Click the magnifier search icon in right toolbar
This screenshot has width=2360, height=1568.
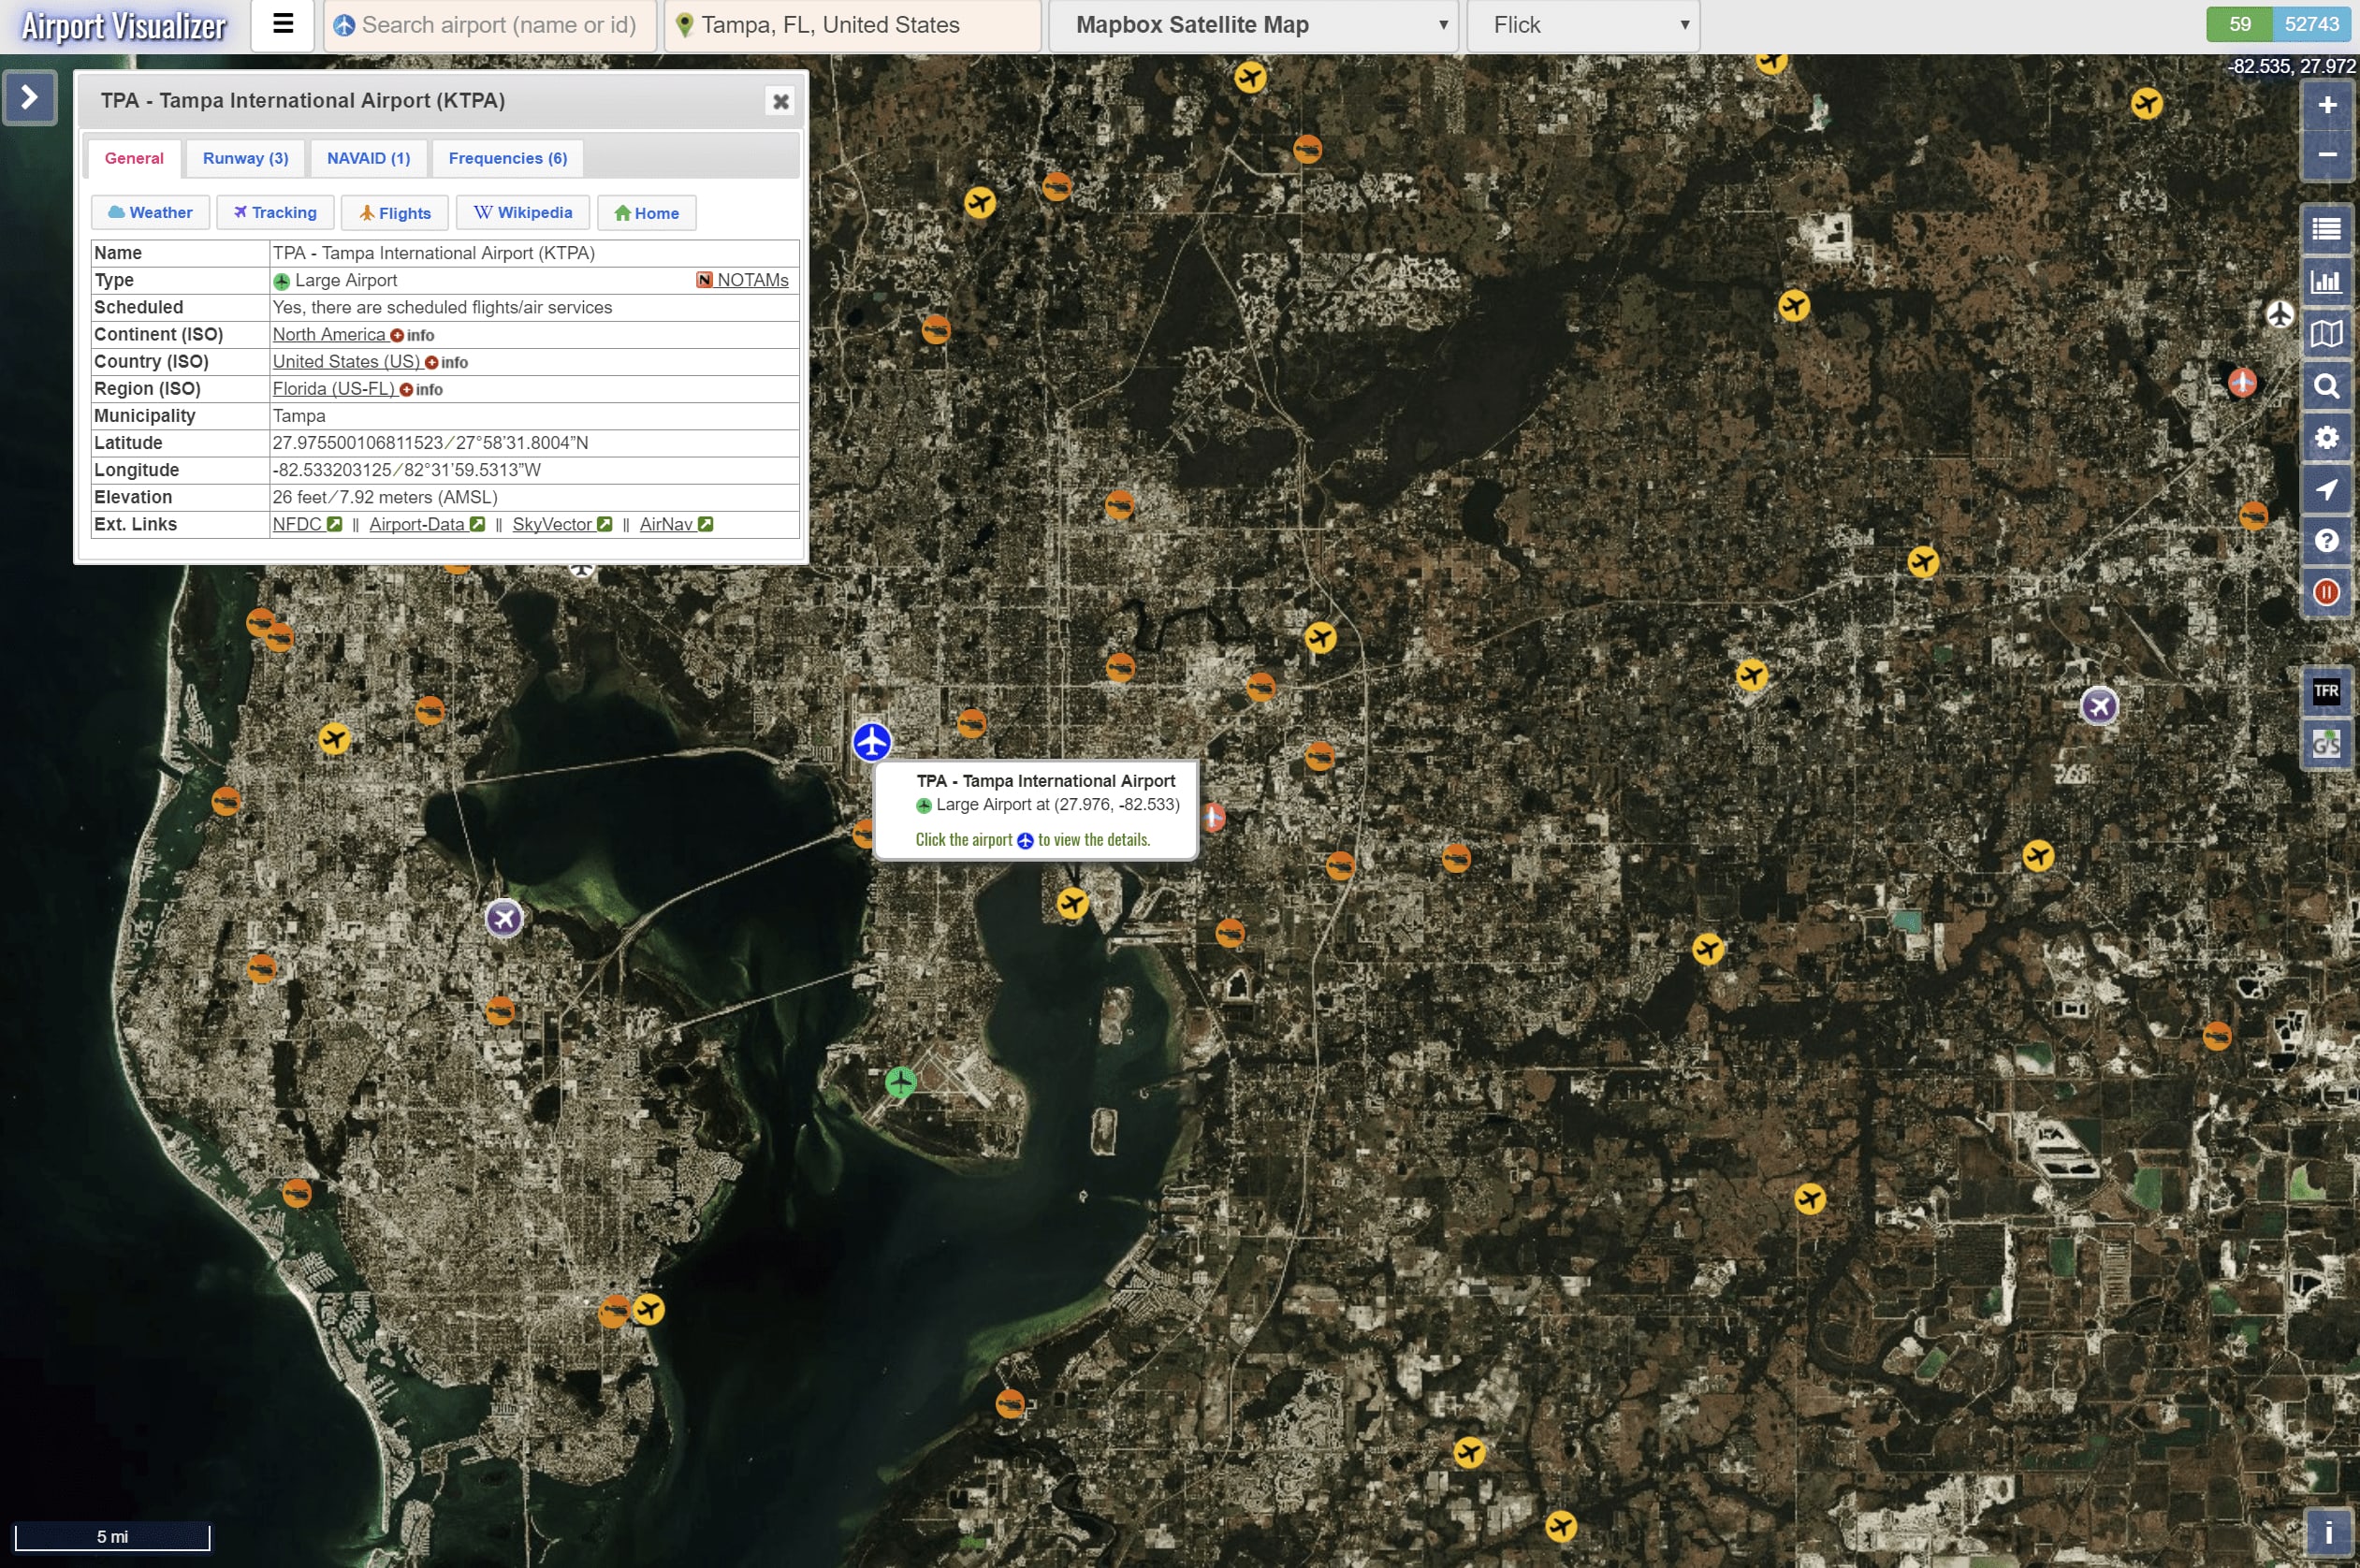point(2327,386)
